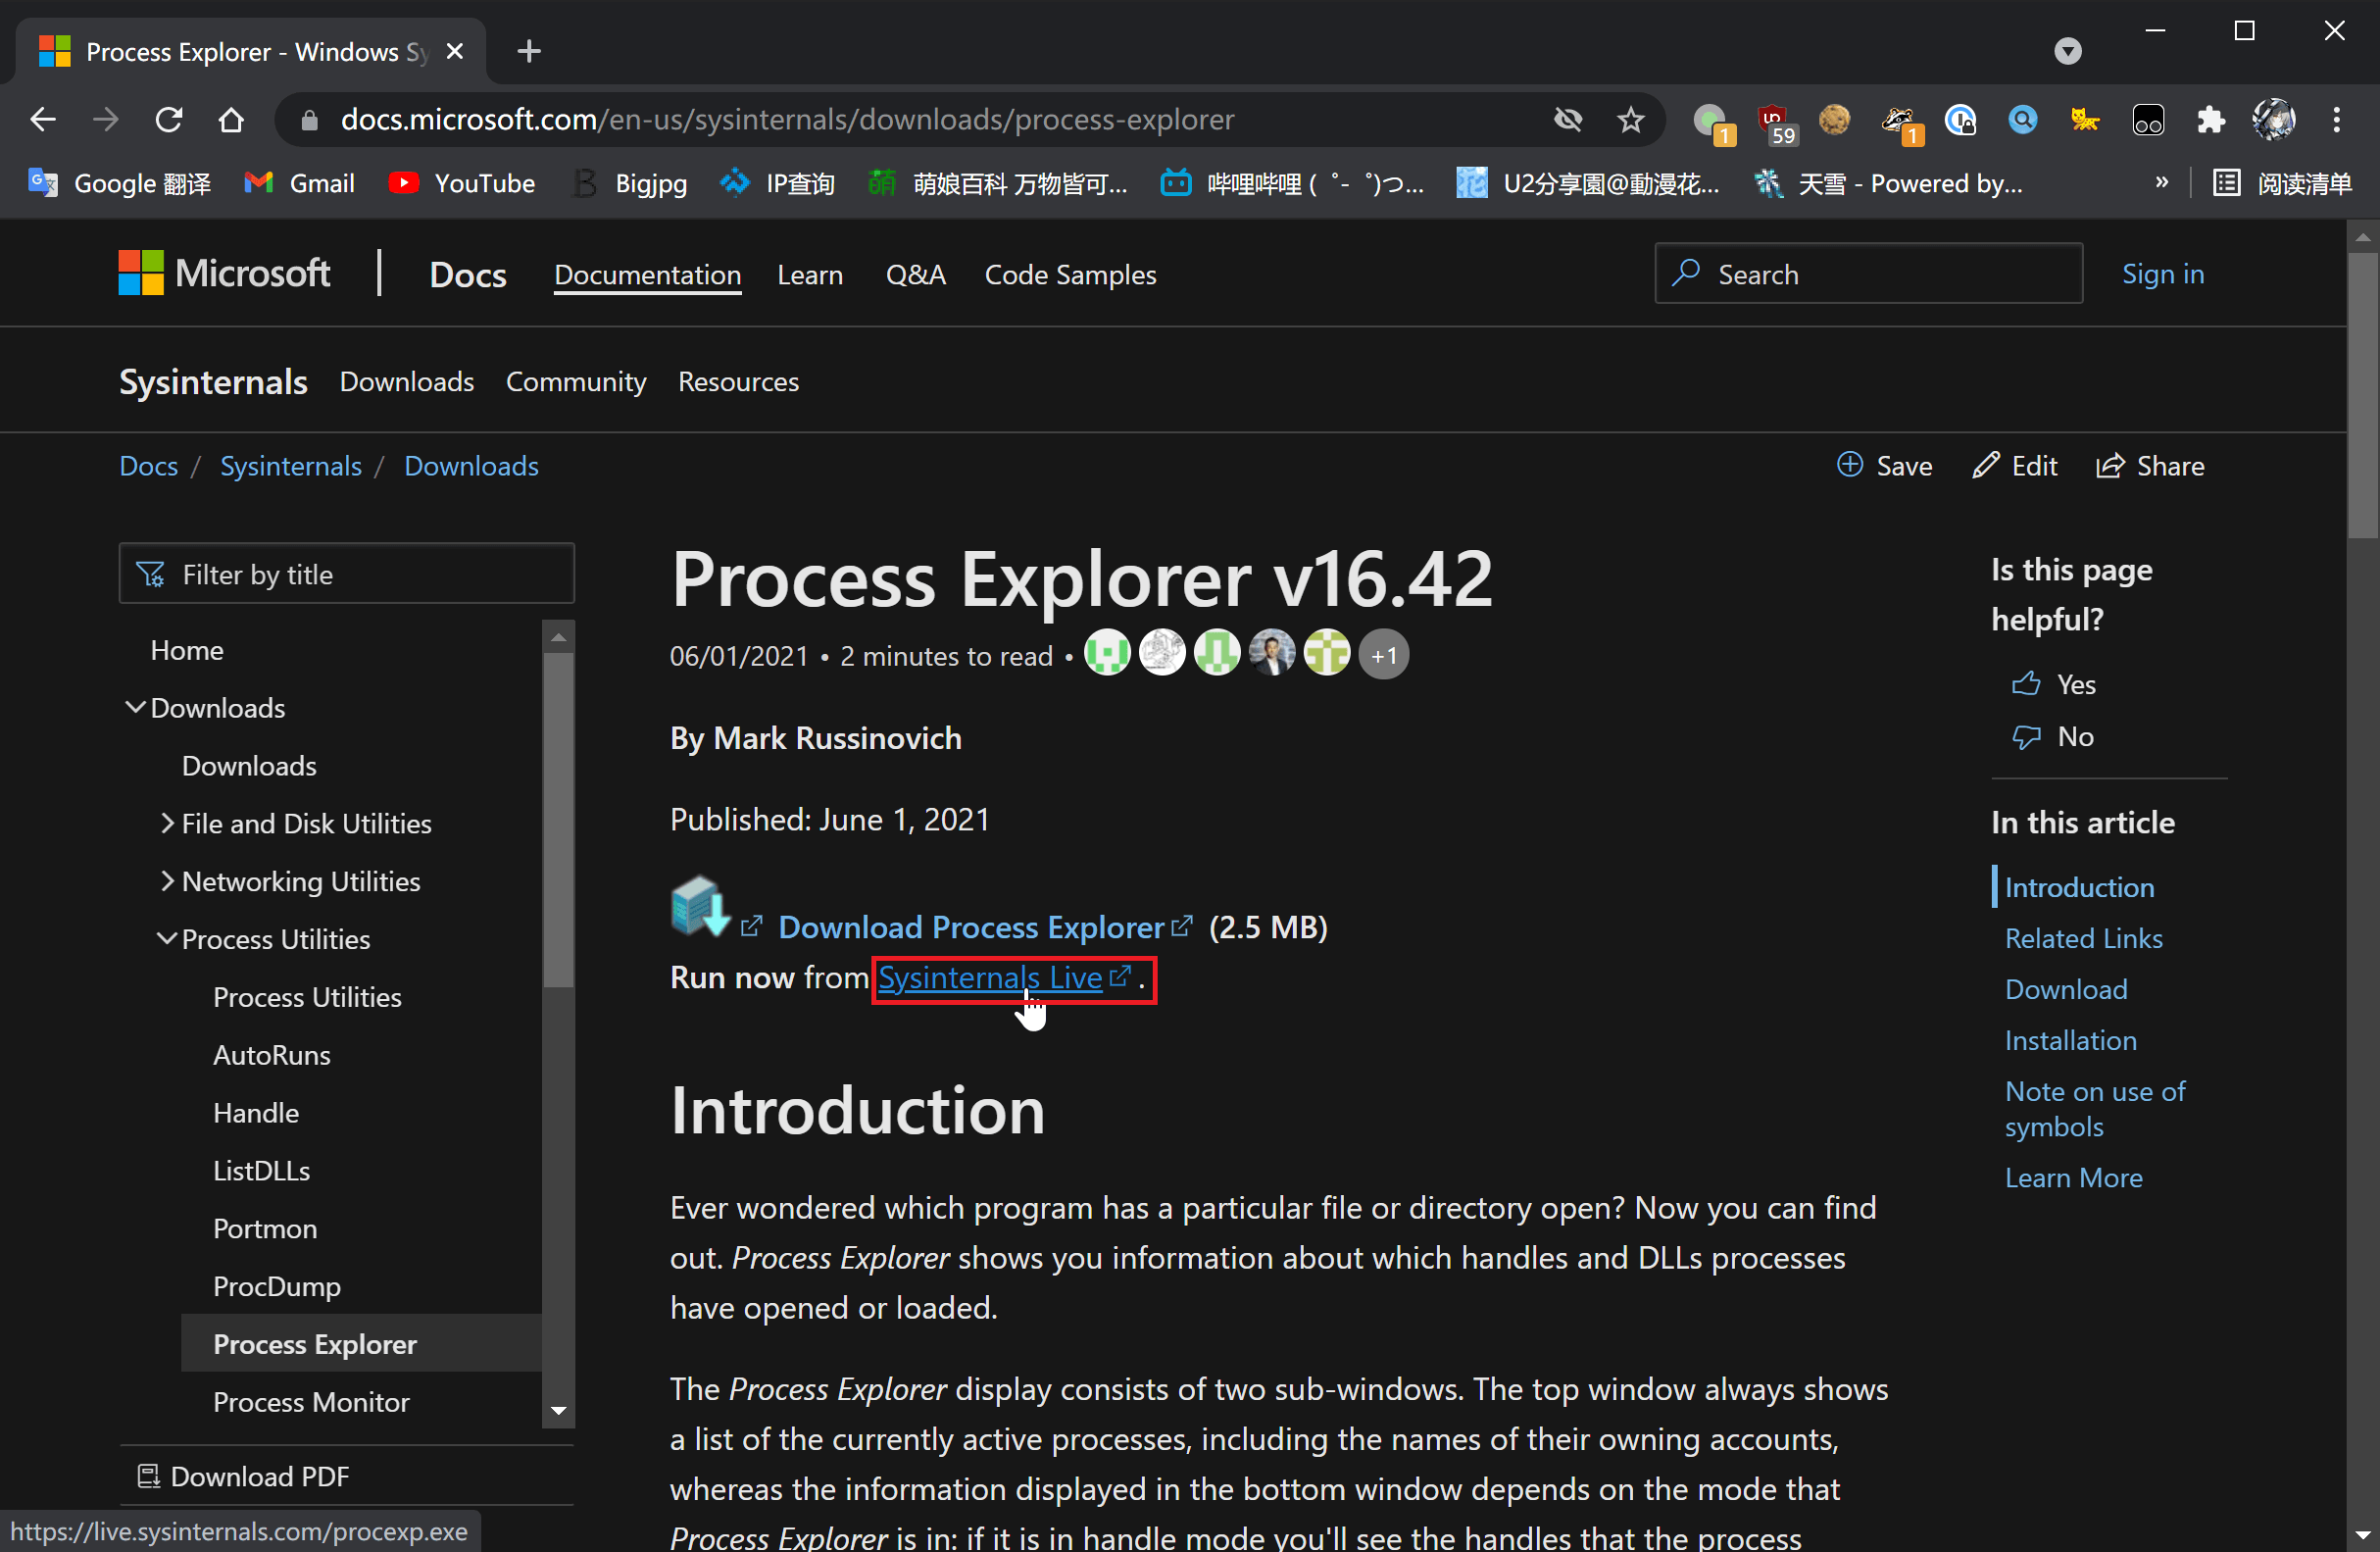Vote No thumbs-down for page helpful
2380x1552 pixels.
(2026, 737)
